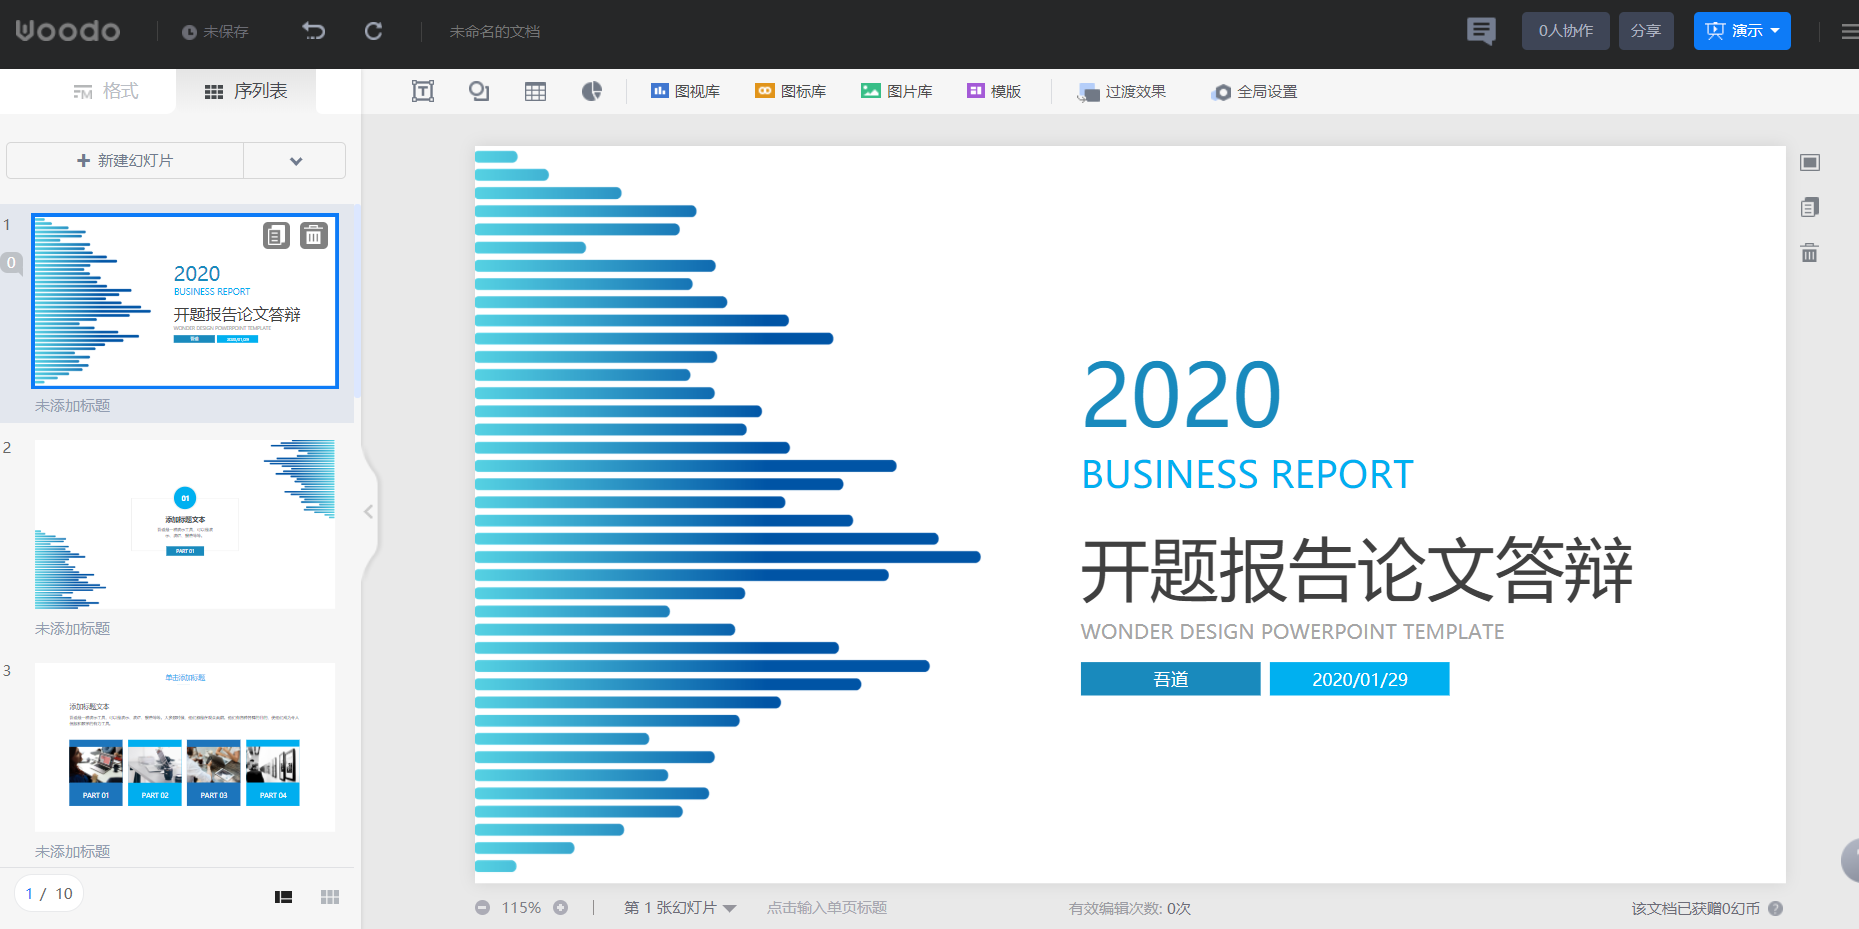The height and width of the screenshot is (929, 1859).
Task: Click the 1 / 10 page counter
Action: tap(49, 894)
